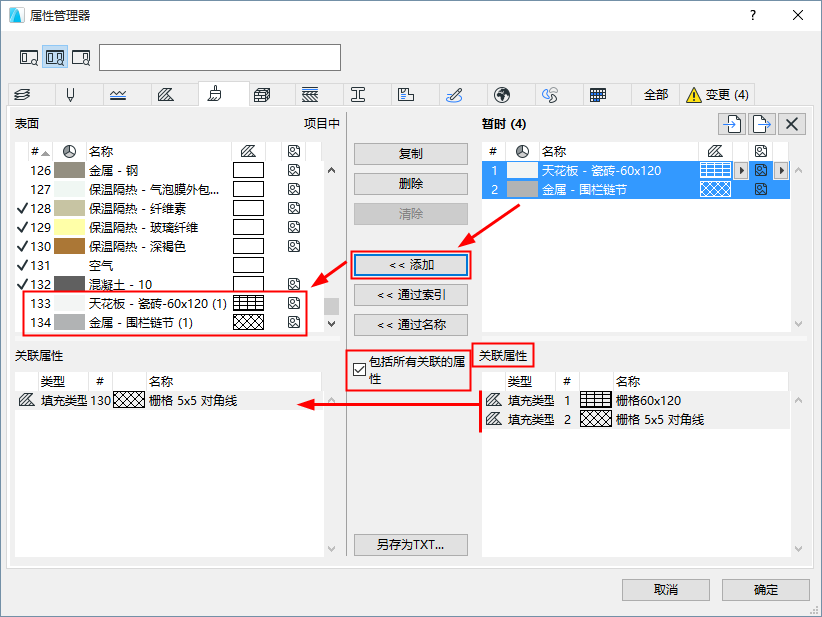
Task: Click the left list fill-pattern column header
Action: pyautogui.click(x=248, y=151)
